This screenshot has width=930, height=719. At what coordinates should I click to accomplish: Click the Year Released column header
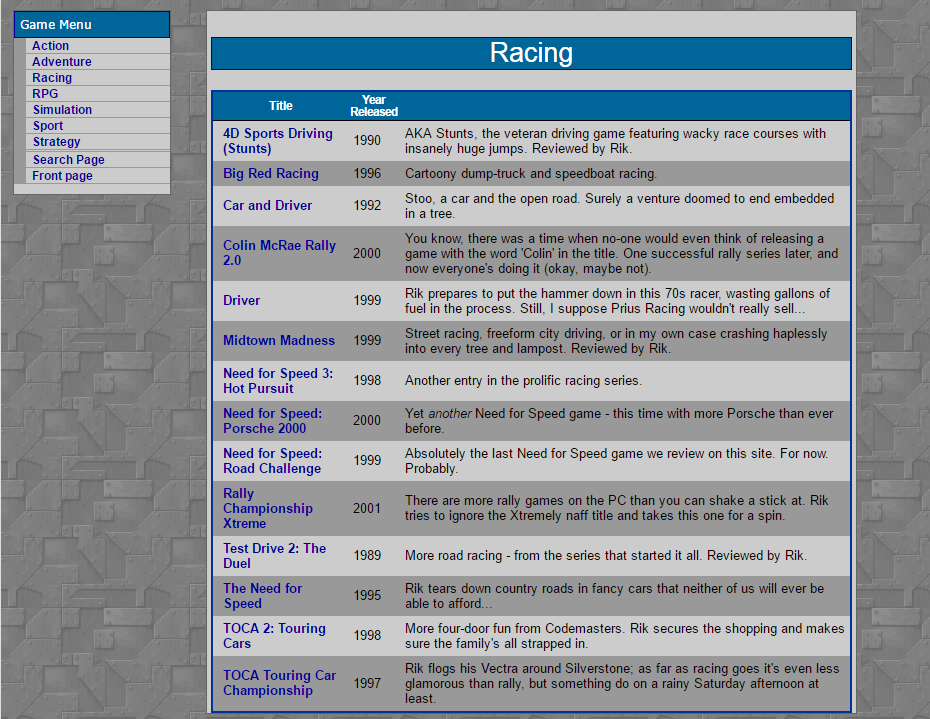[x=374, y=106]
